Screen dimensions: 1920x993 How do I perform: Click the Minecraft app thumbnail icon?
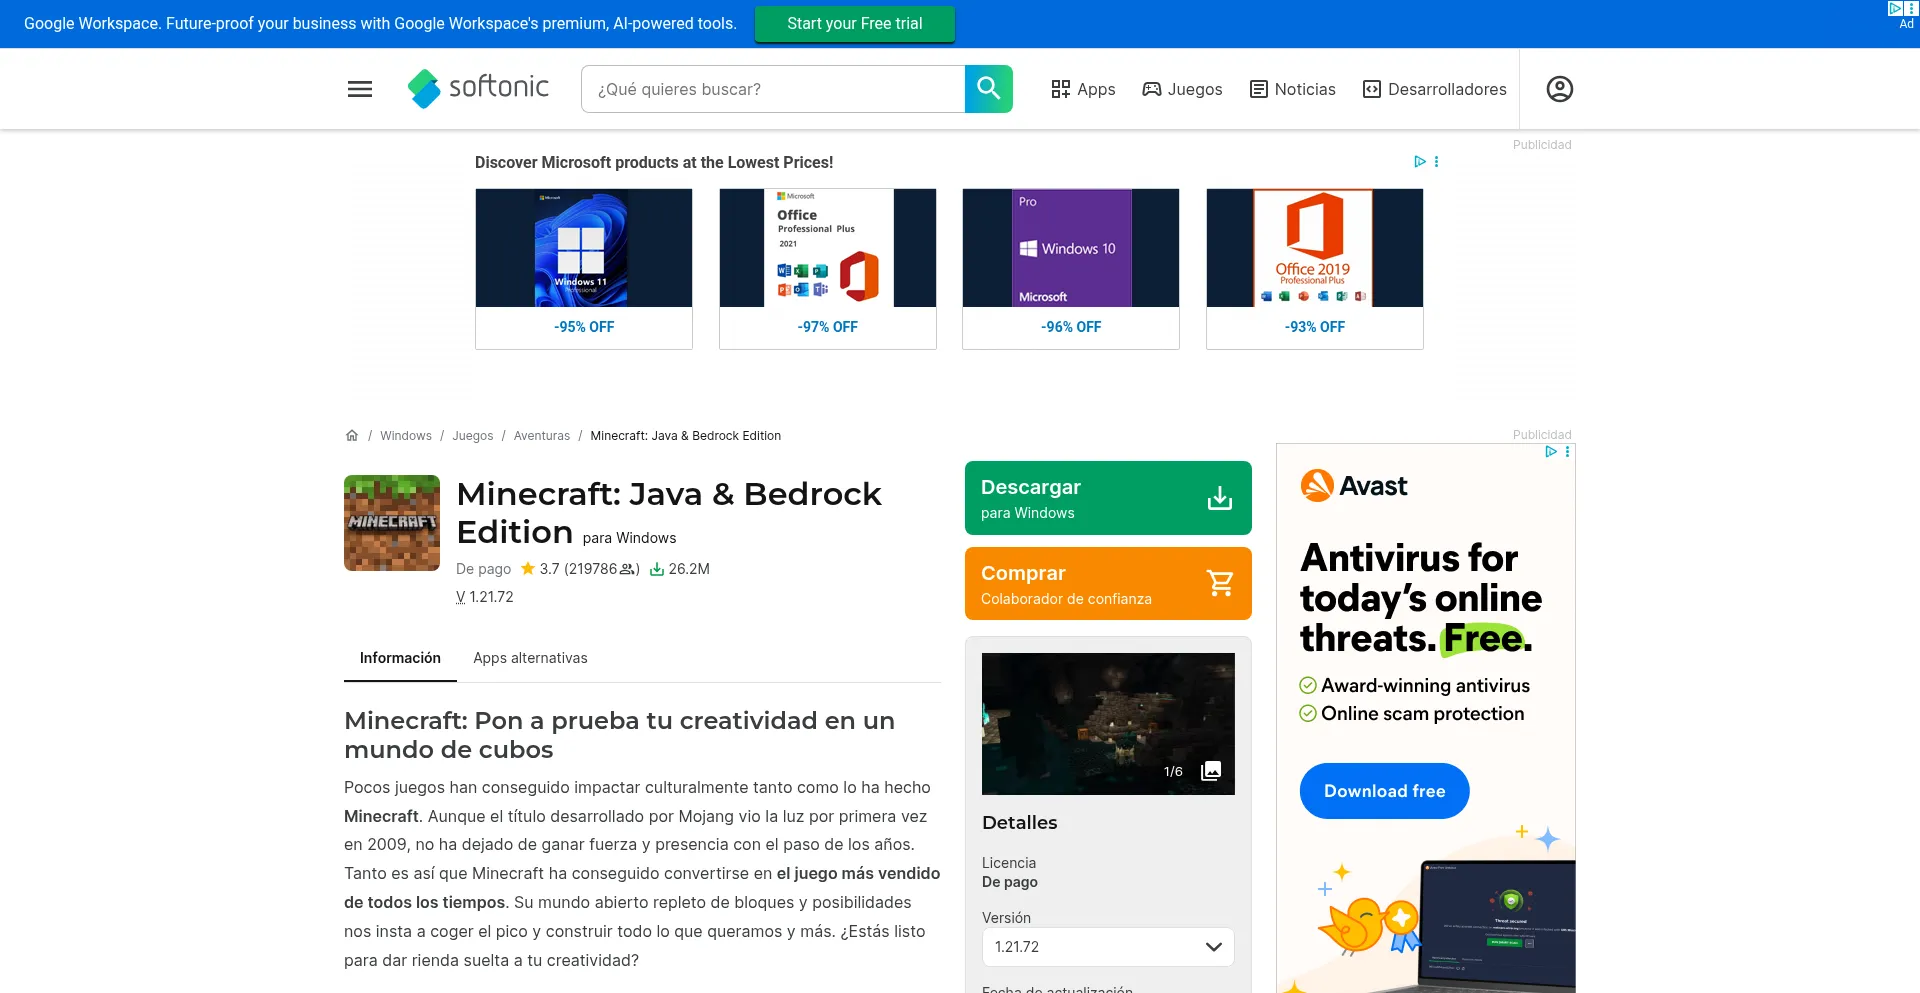391,522
